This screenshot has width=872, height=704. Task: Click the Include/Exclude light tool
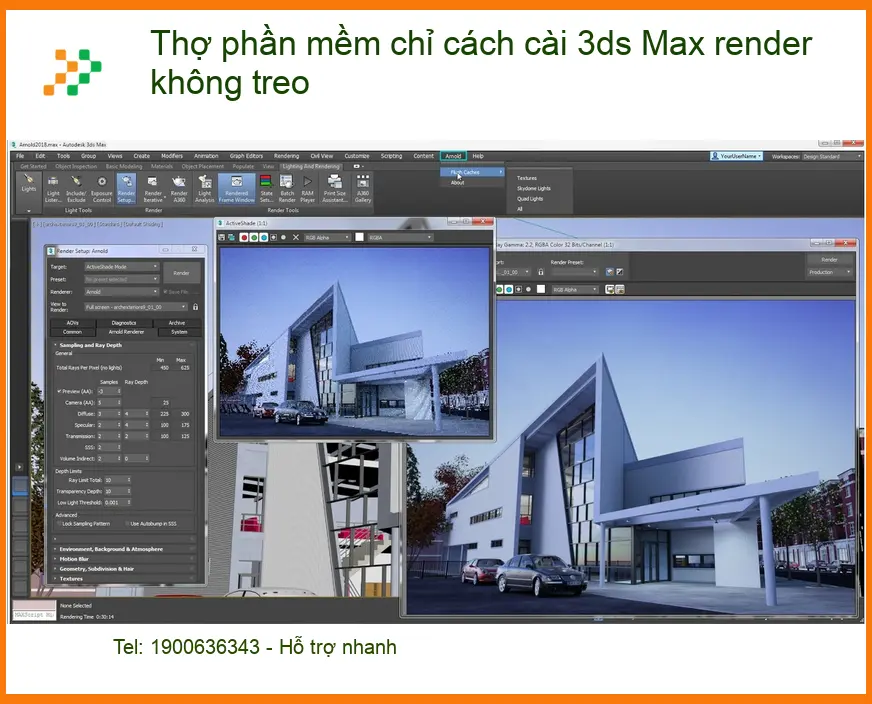pyautogui.click(x=76, y=189)
